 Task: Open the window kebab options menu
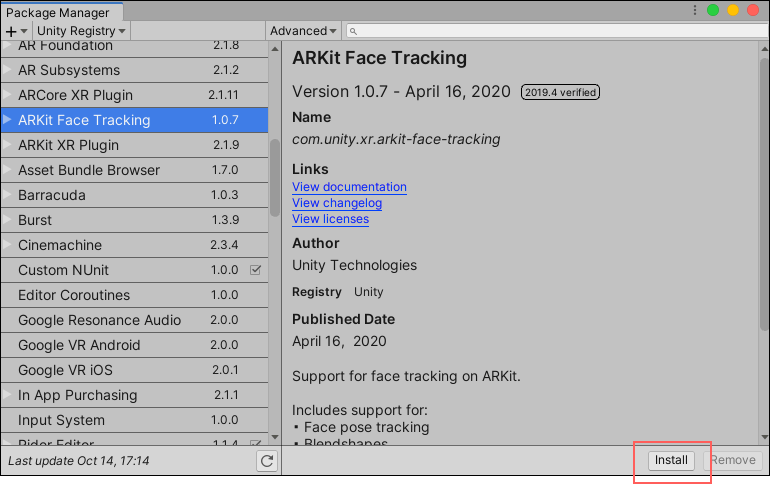(x=694, y=10)
